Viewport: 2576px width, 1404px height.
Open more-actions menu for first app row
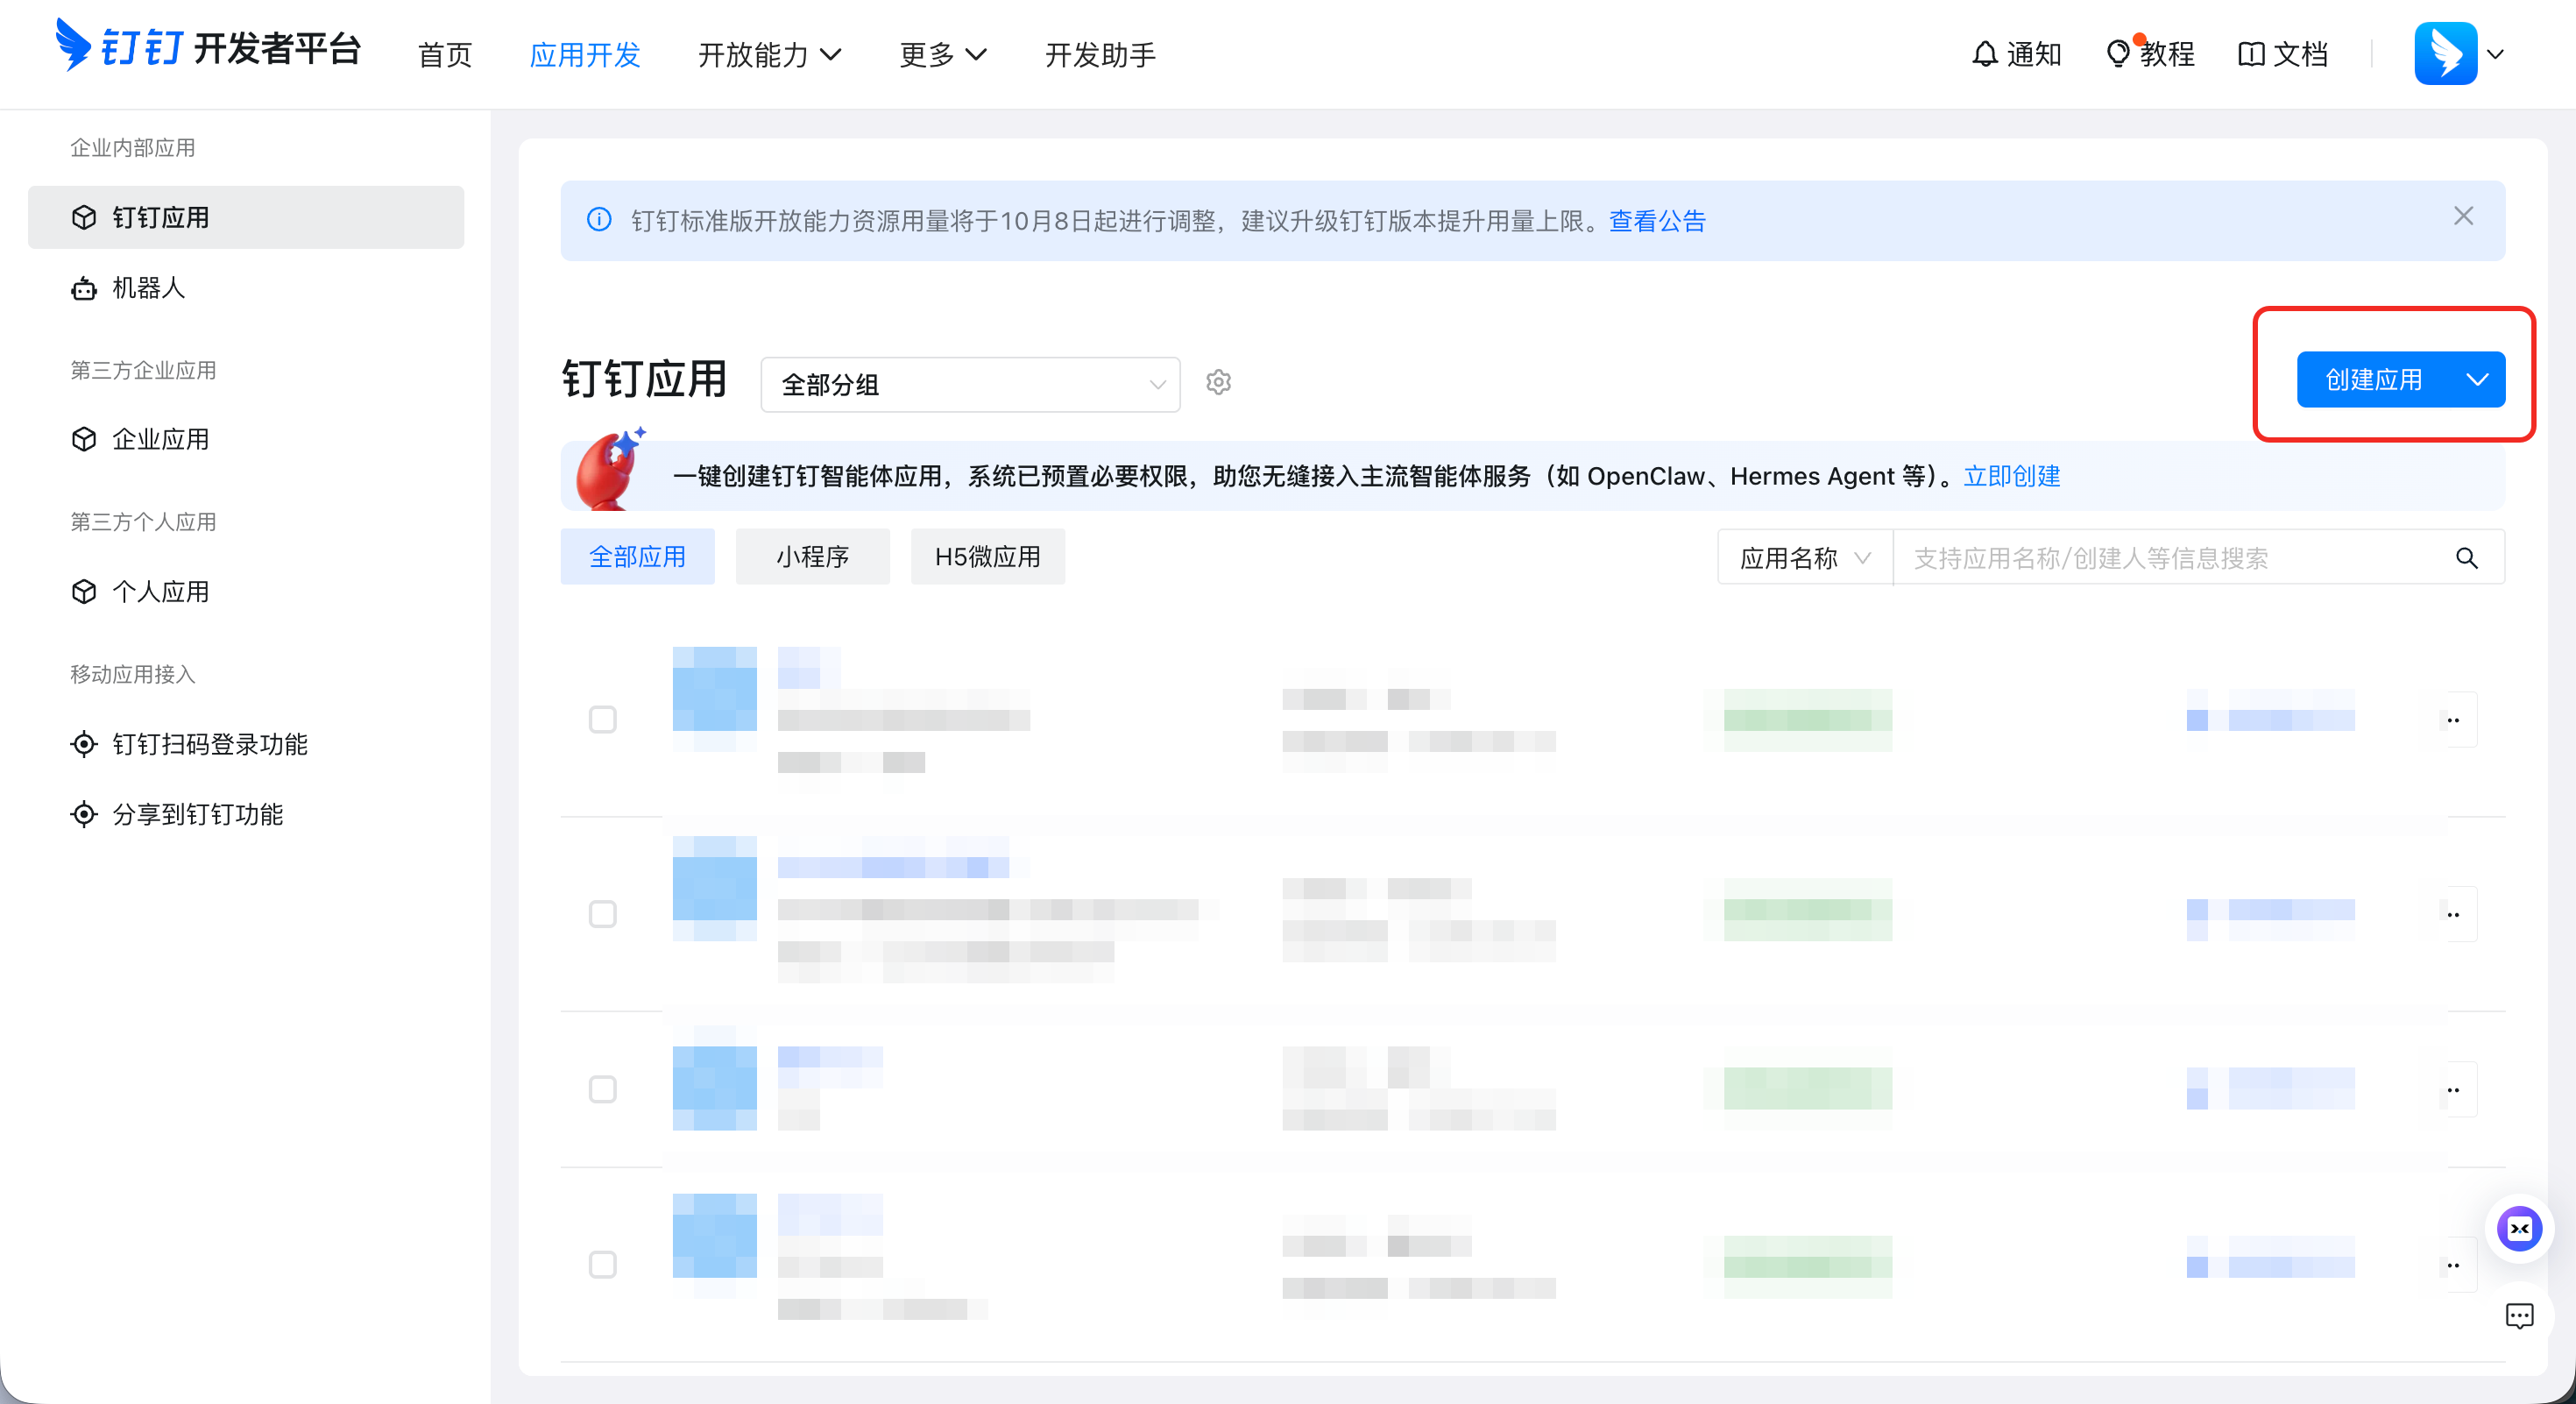click(x=2453, y=720)
